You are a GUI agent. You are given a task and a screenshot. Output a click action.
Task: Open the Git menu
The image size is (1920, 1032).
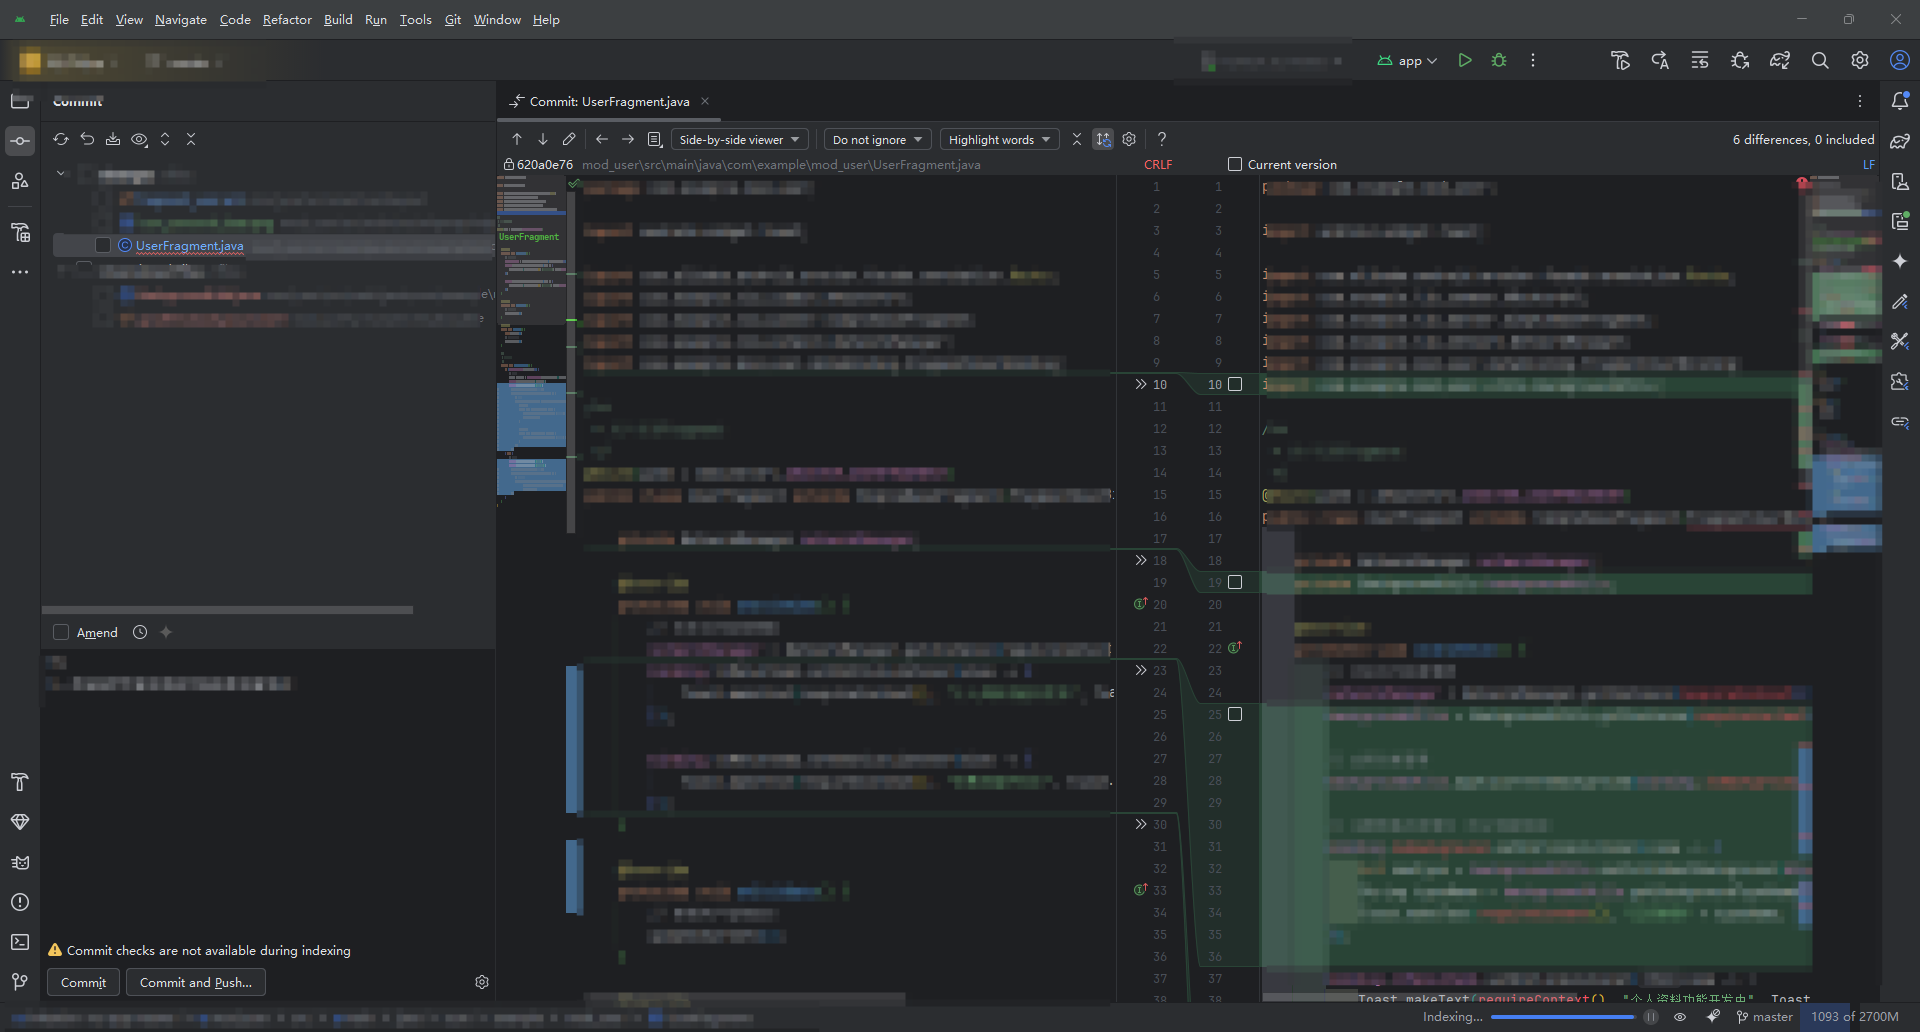tap(452, 19)
